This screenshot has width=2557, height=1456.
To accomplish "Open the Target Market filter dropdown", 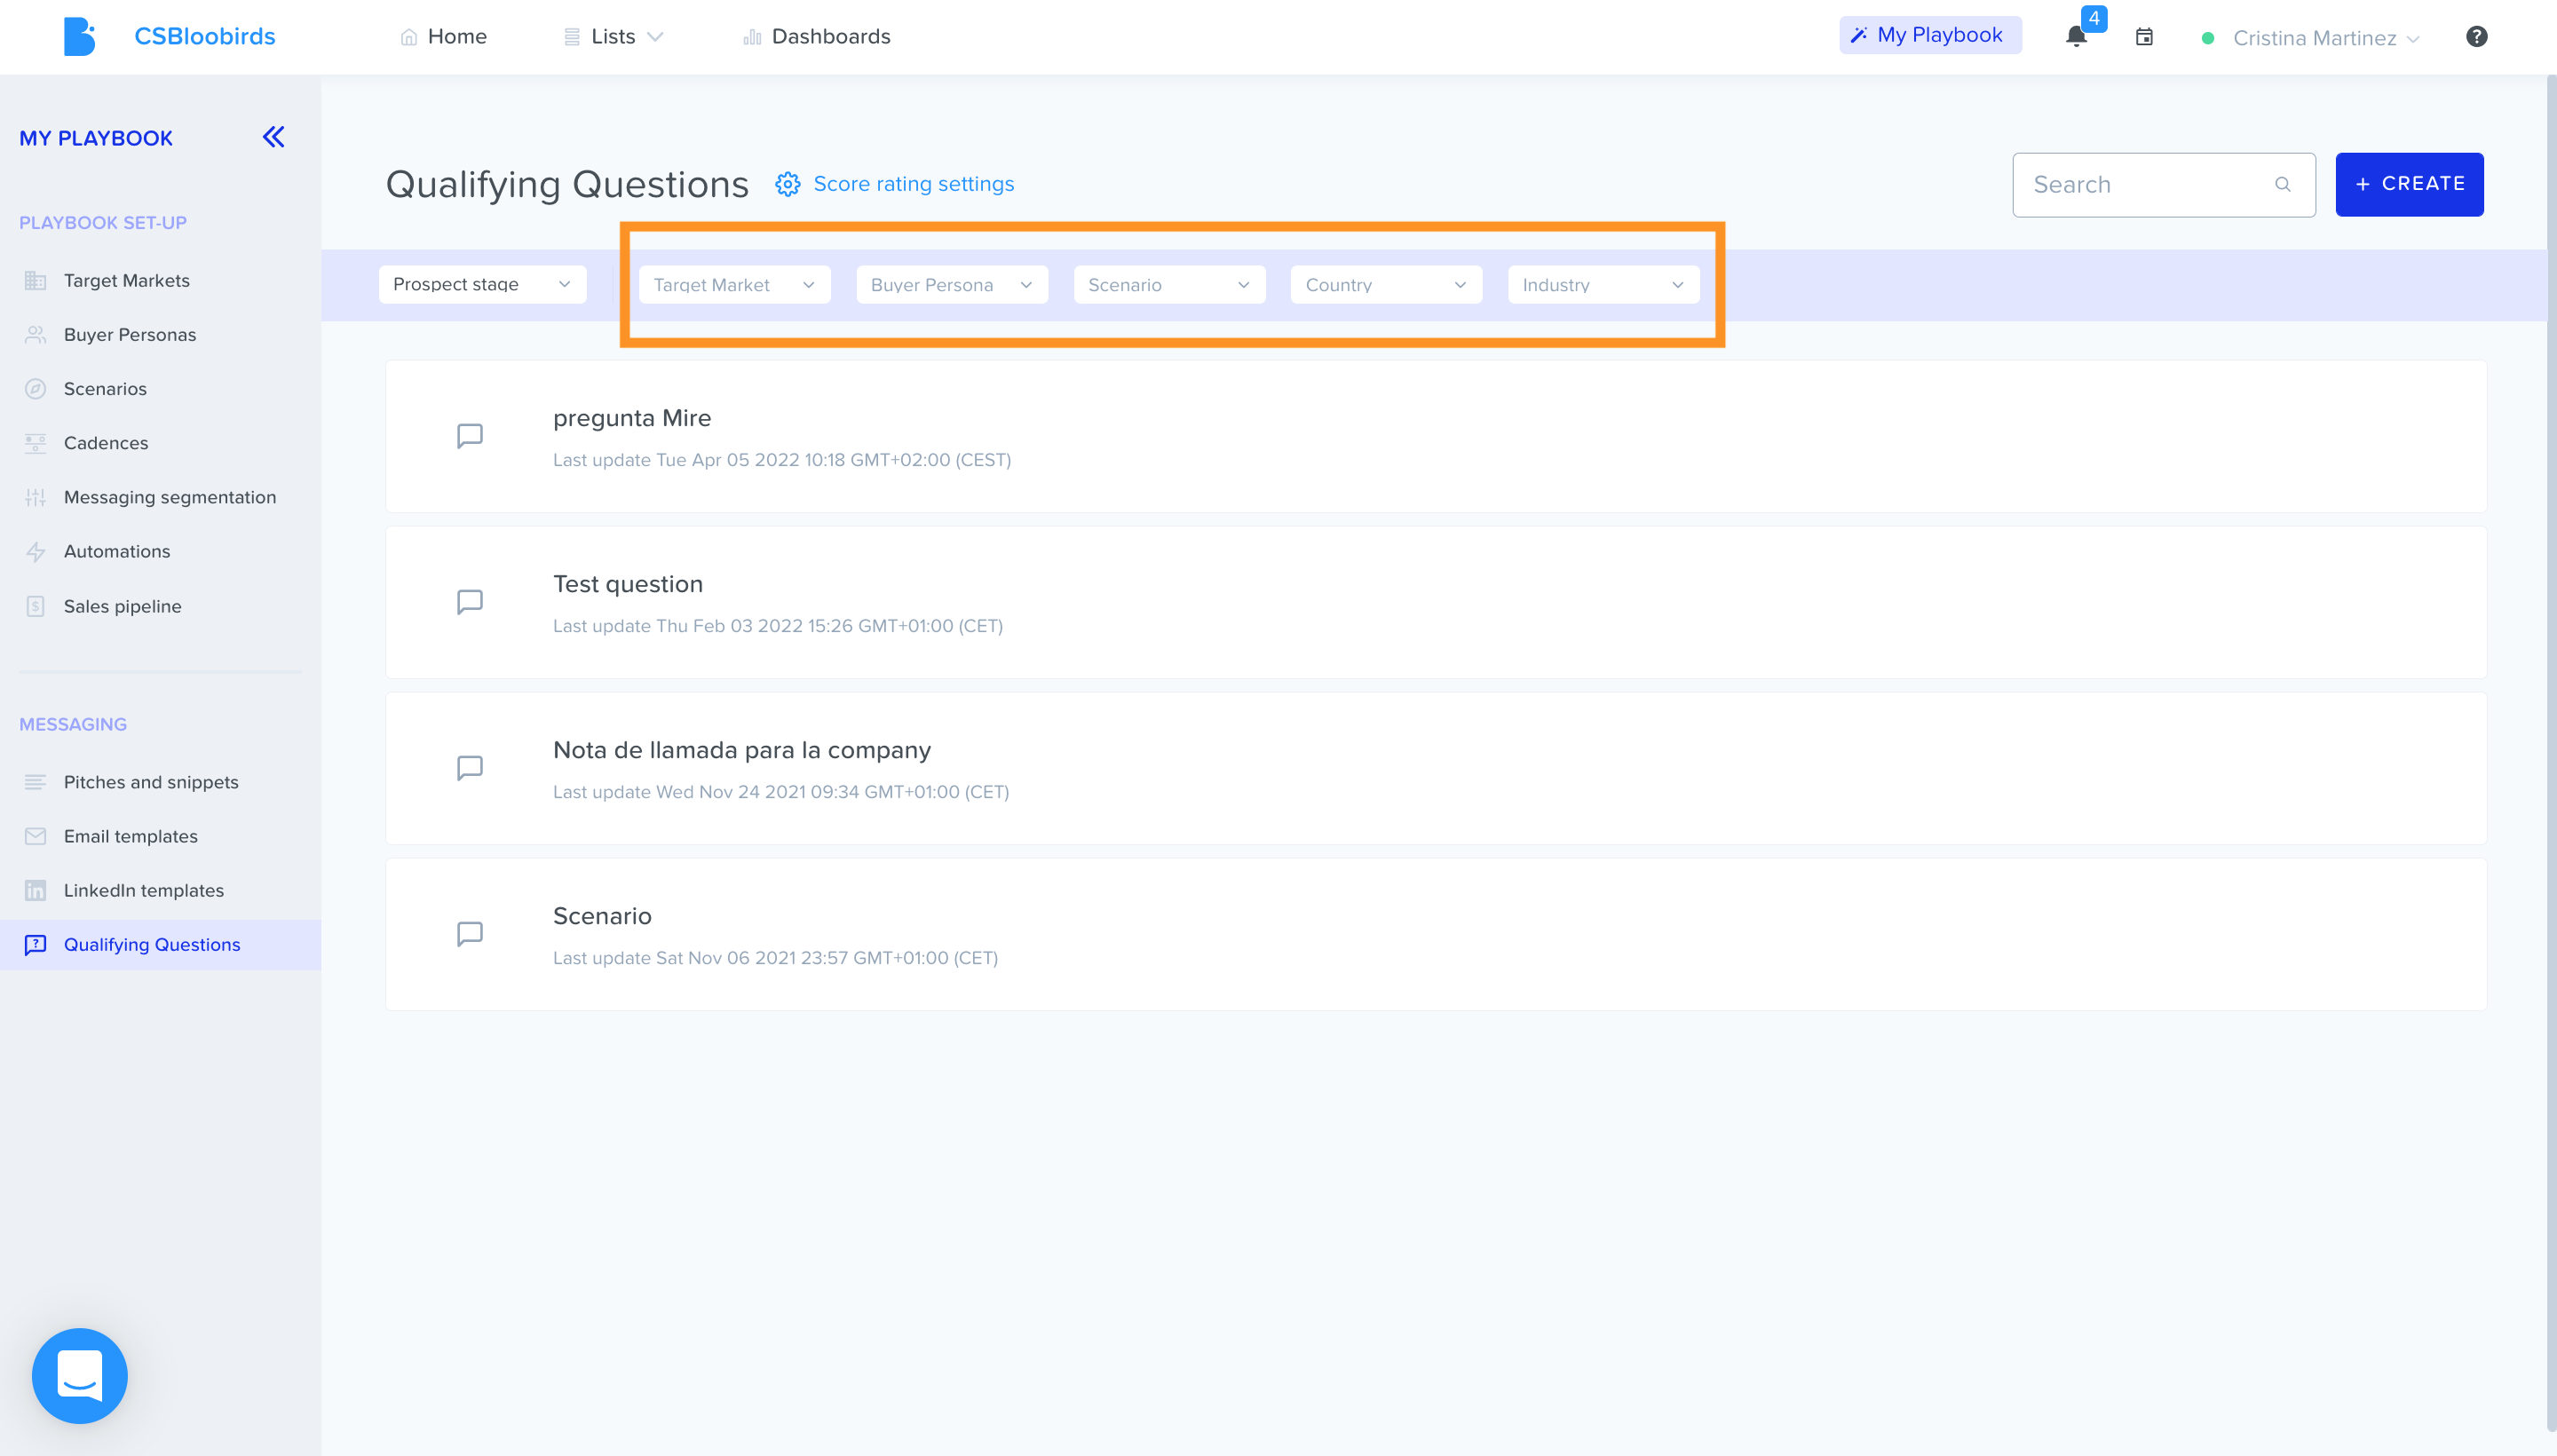I will (x=735, y=285).
